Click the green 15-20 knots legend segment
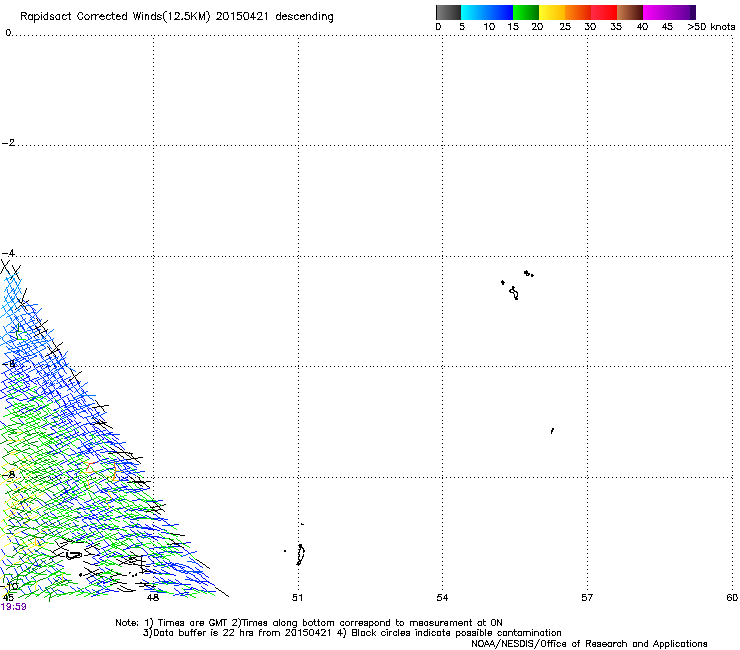 tap(526, 12)
